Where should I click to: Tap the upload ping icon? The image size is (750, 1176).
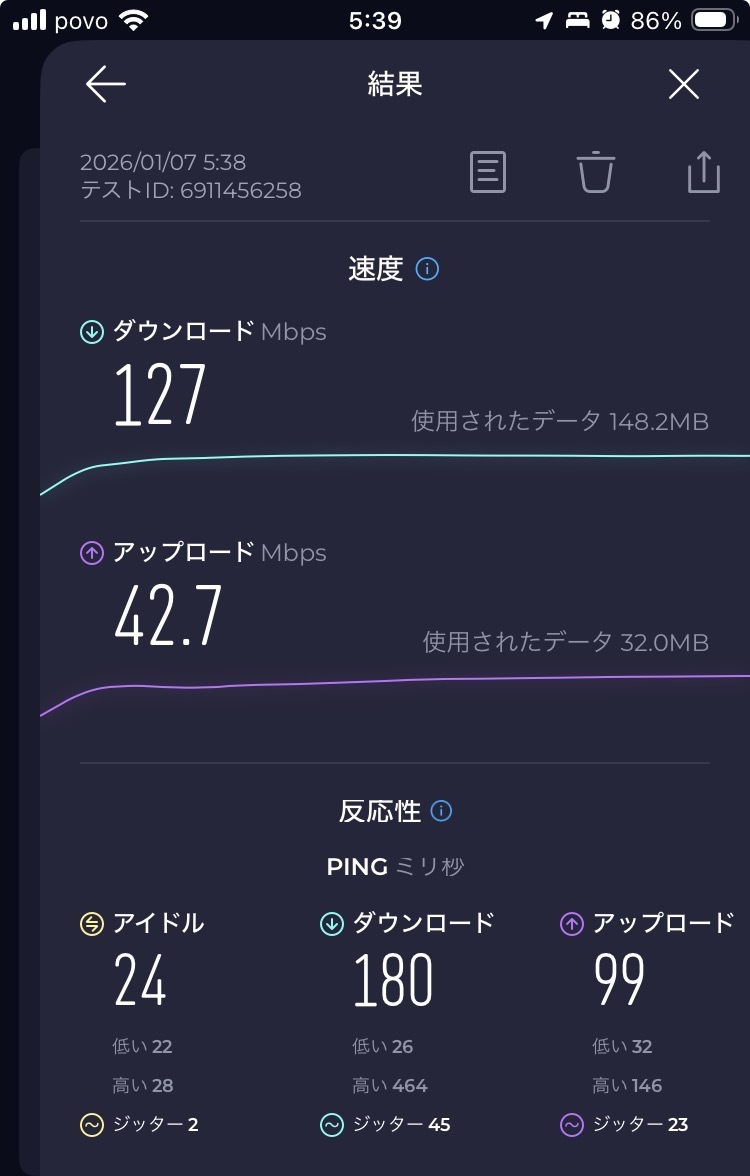571,924
